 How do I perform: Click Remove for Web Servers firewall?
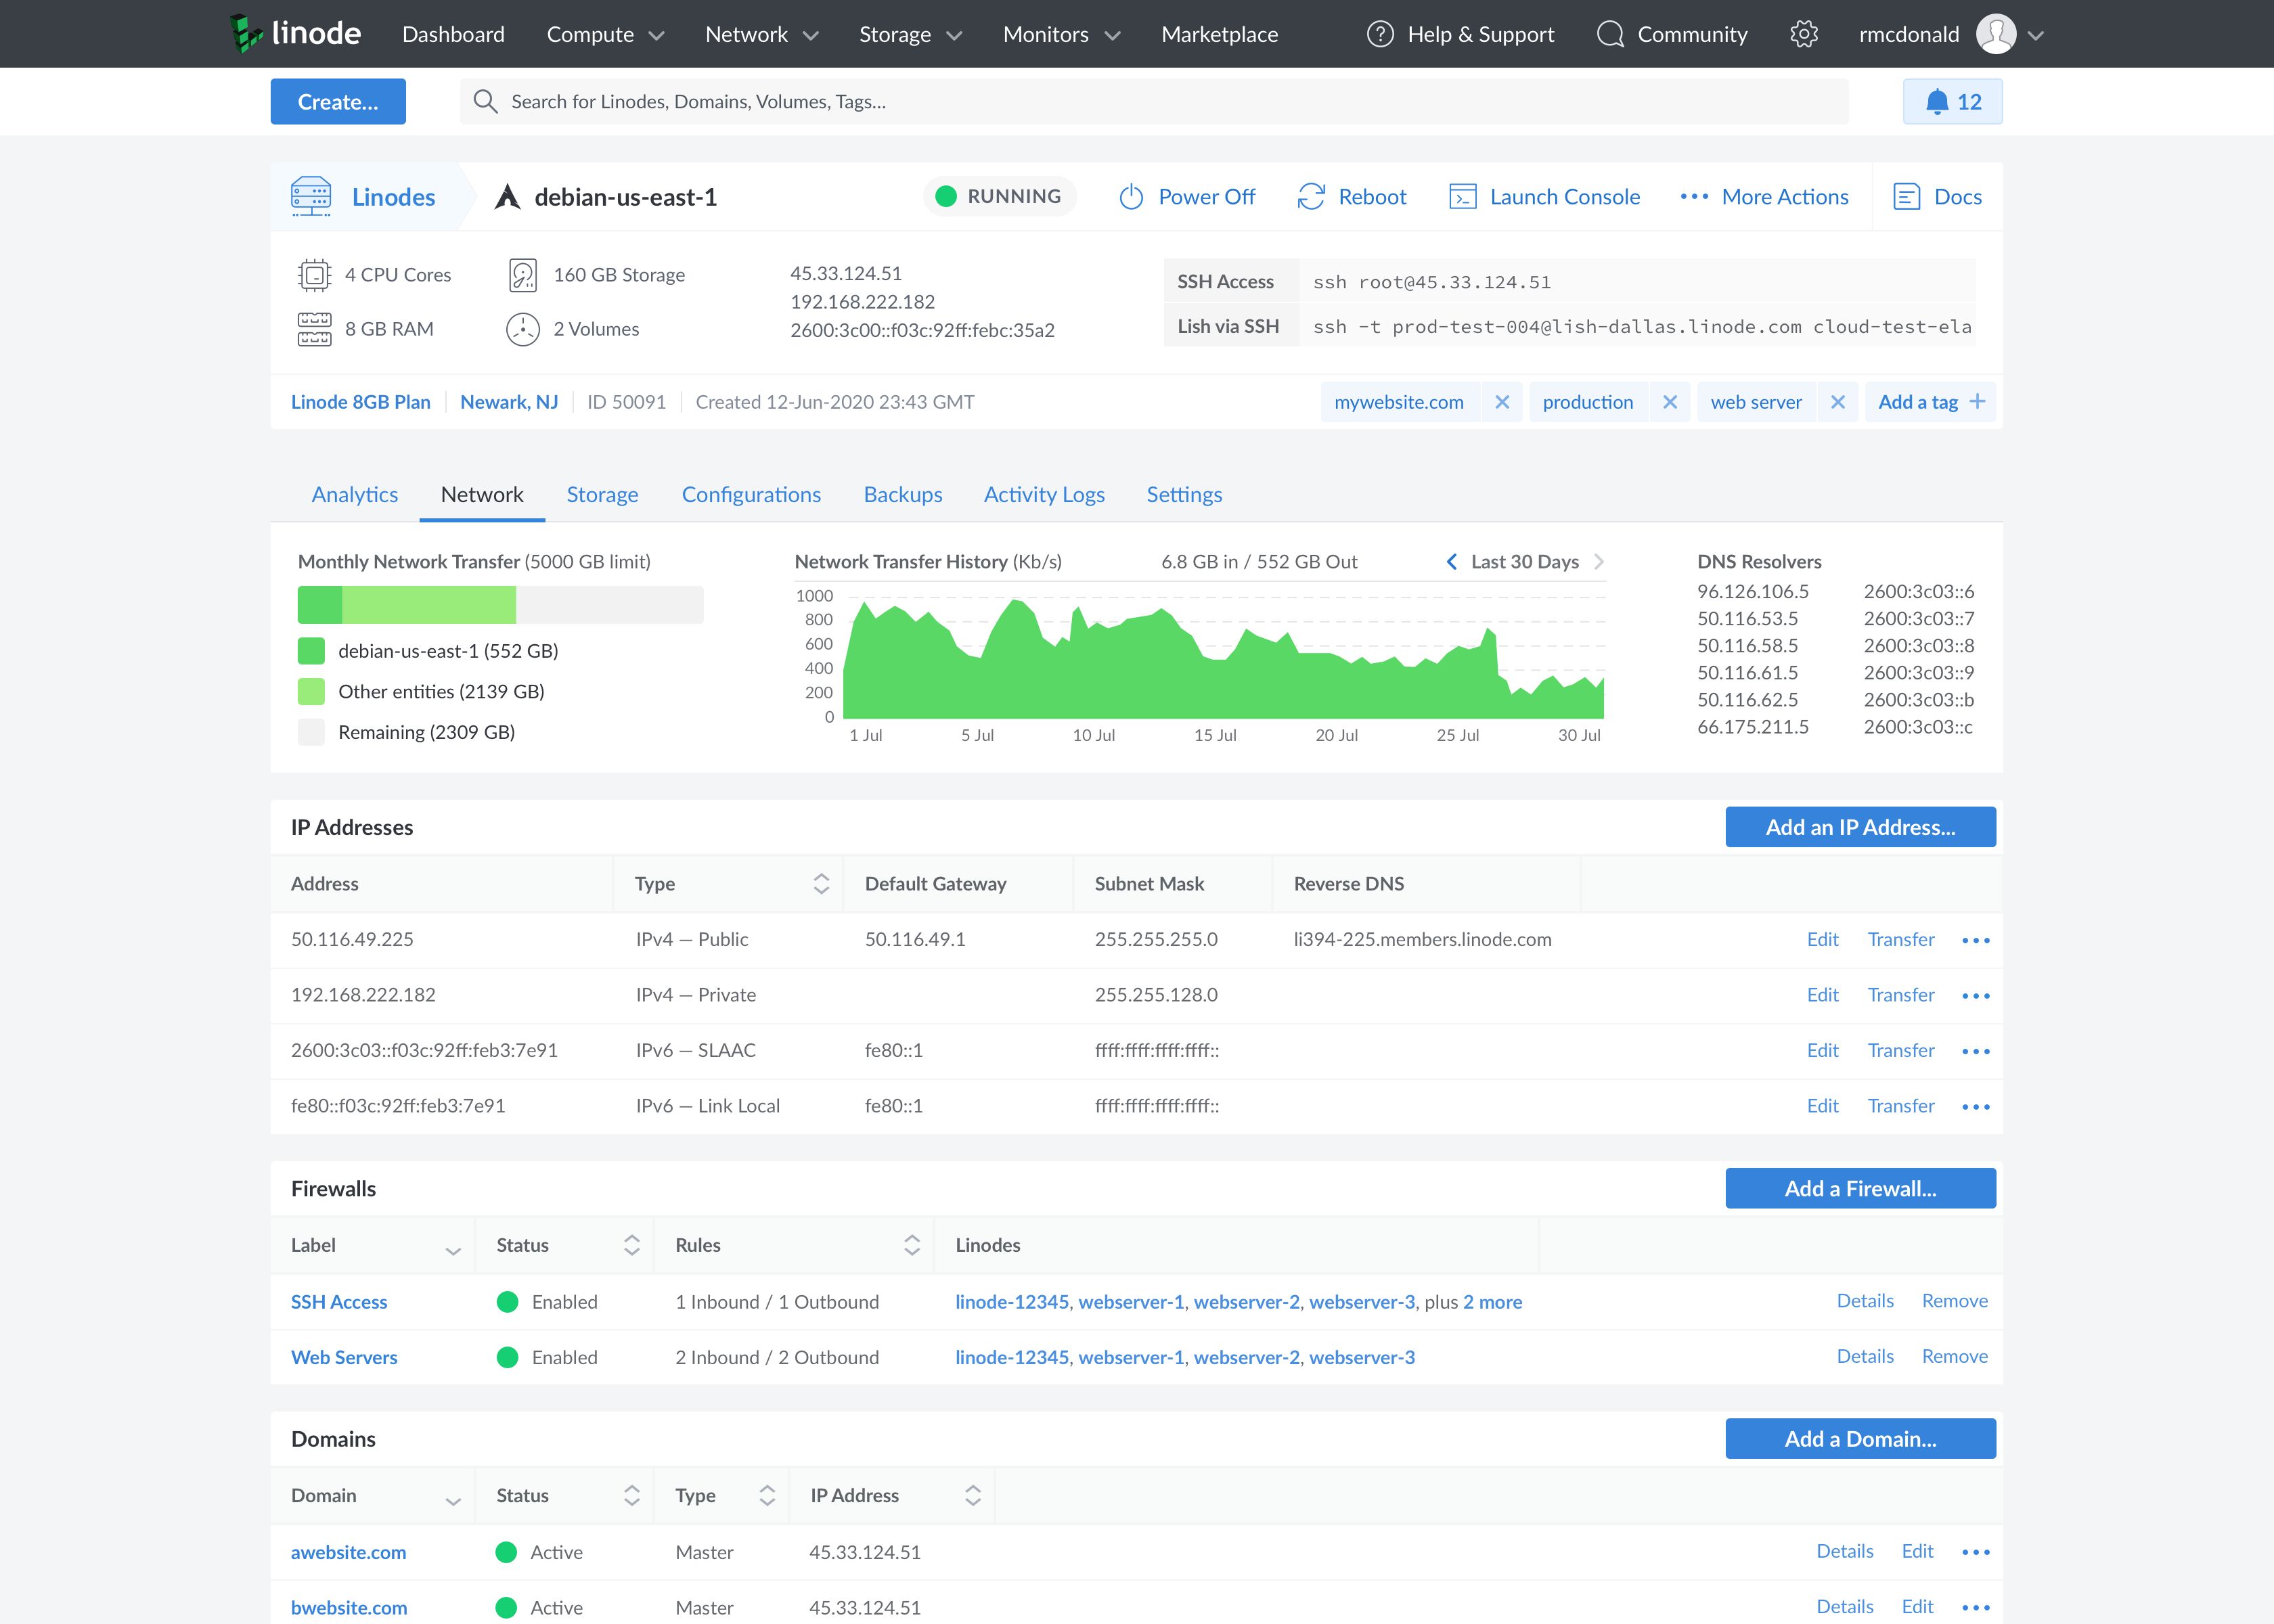[1954, 1356]
